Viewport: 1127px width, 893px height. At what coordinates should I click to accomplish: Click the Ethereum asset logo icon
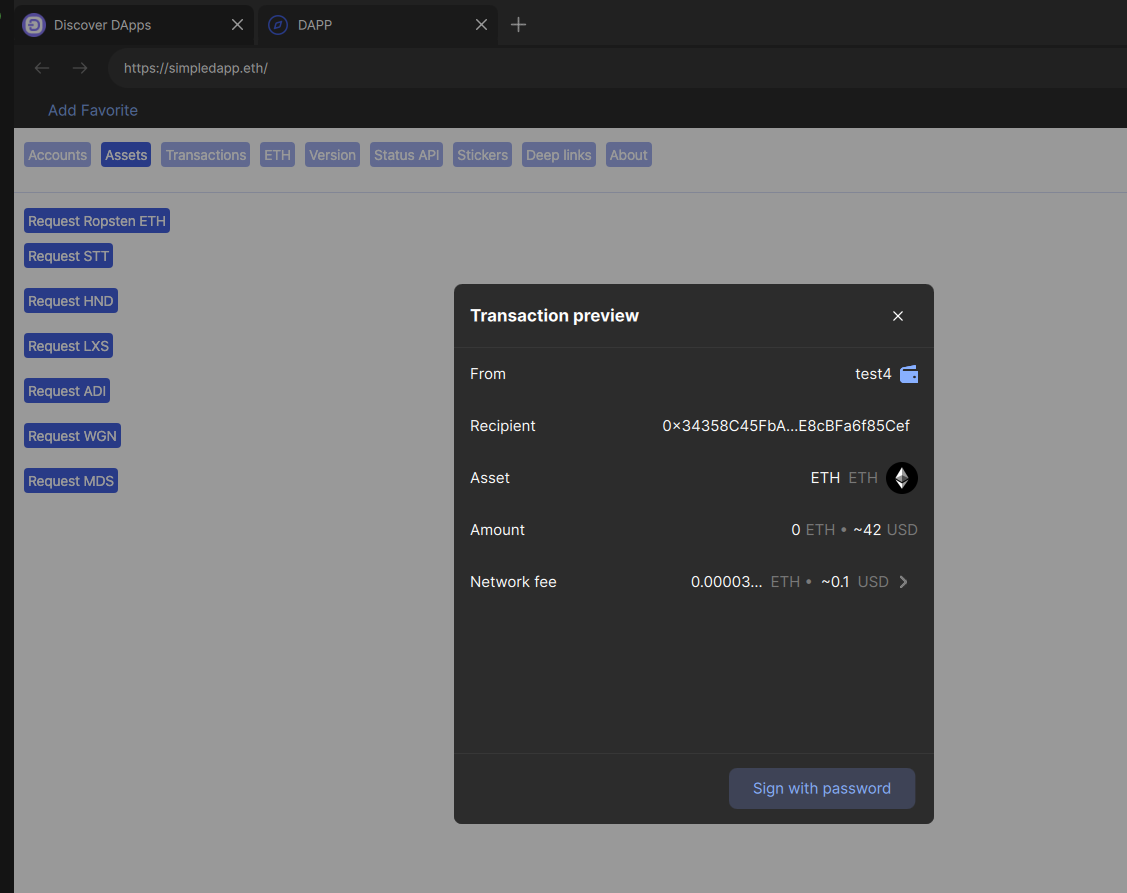(902, 478)
